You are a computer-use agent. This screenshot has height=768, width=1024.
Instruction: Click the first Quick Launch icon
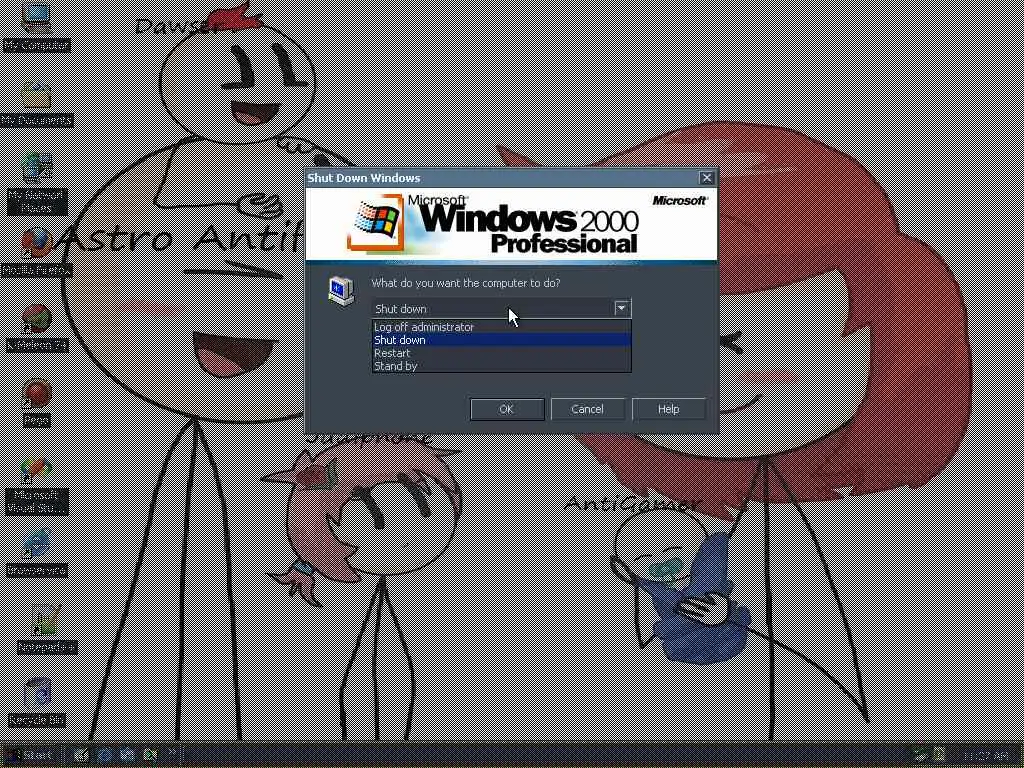(x=81, y=755)
